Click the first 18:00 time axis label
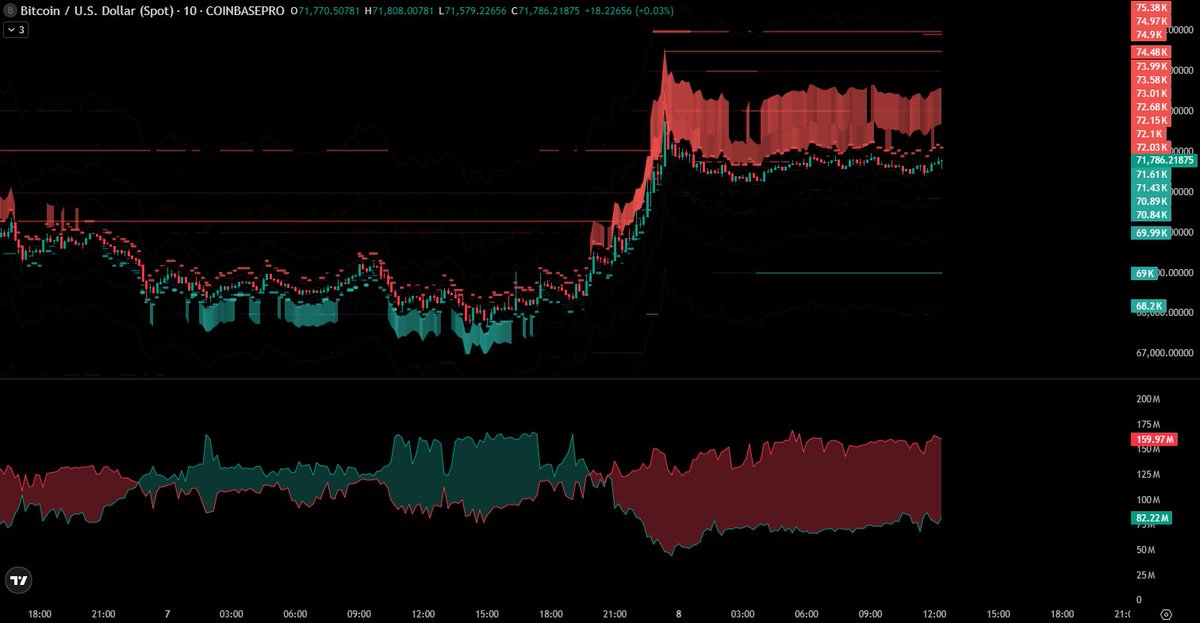 (39, 614)
